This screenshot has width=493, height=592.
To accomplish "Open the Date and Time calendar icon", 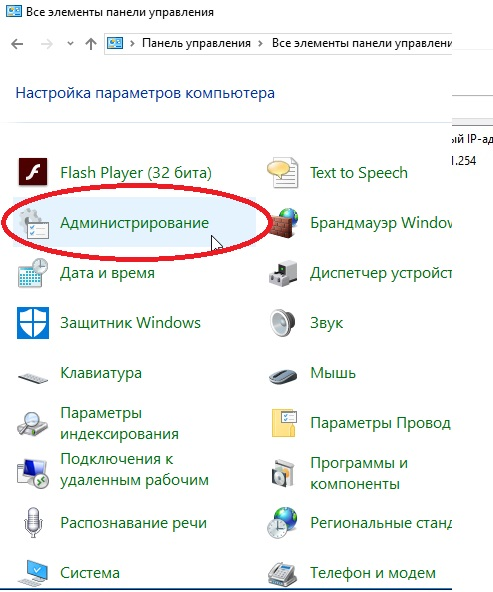I will (33, 273).
